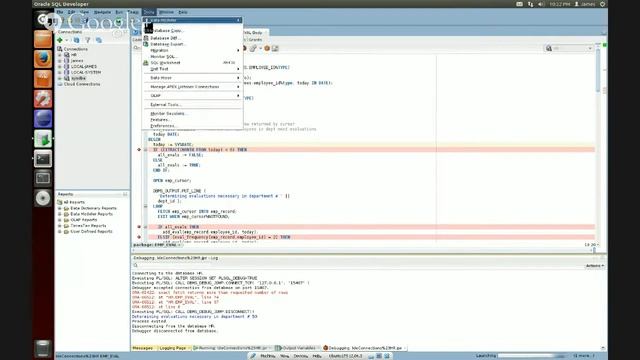Expand the LOCAL-SYSTEM connection node
Image resolution: width=640 pixels, height=360 pixels.
pos(60,72)
